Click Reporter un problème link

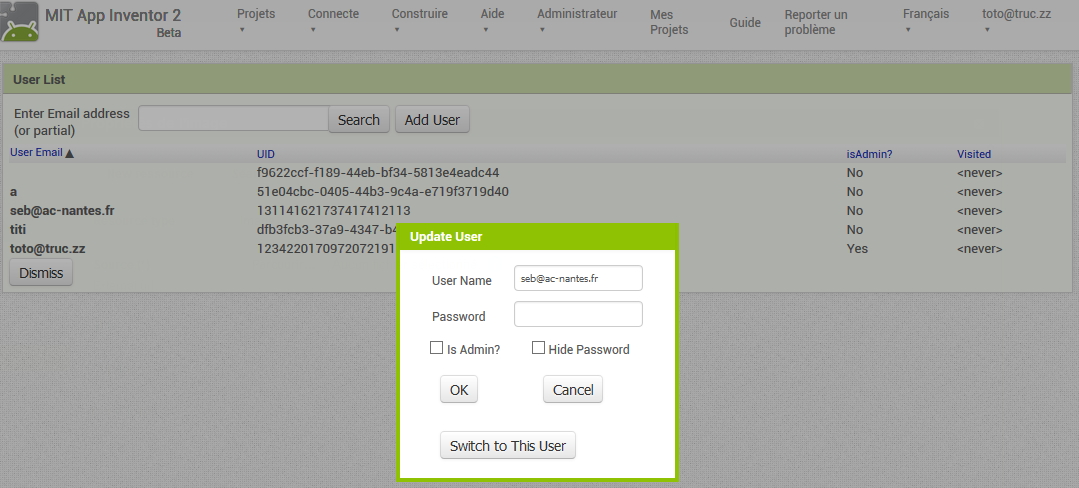tap(815, 22)
